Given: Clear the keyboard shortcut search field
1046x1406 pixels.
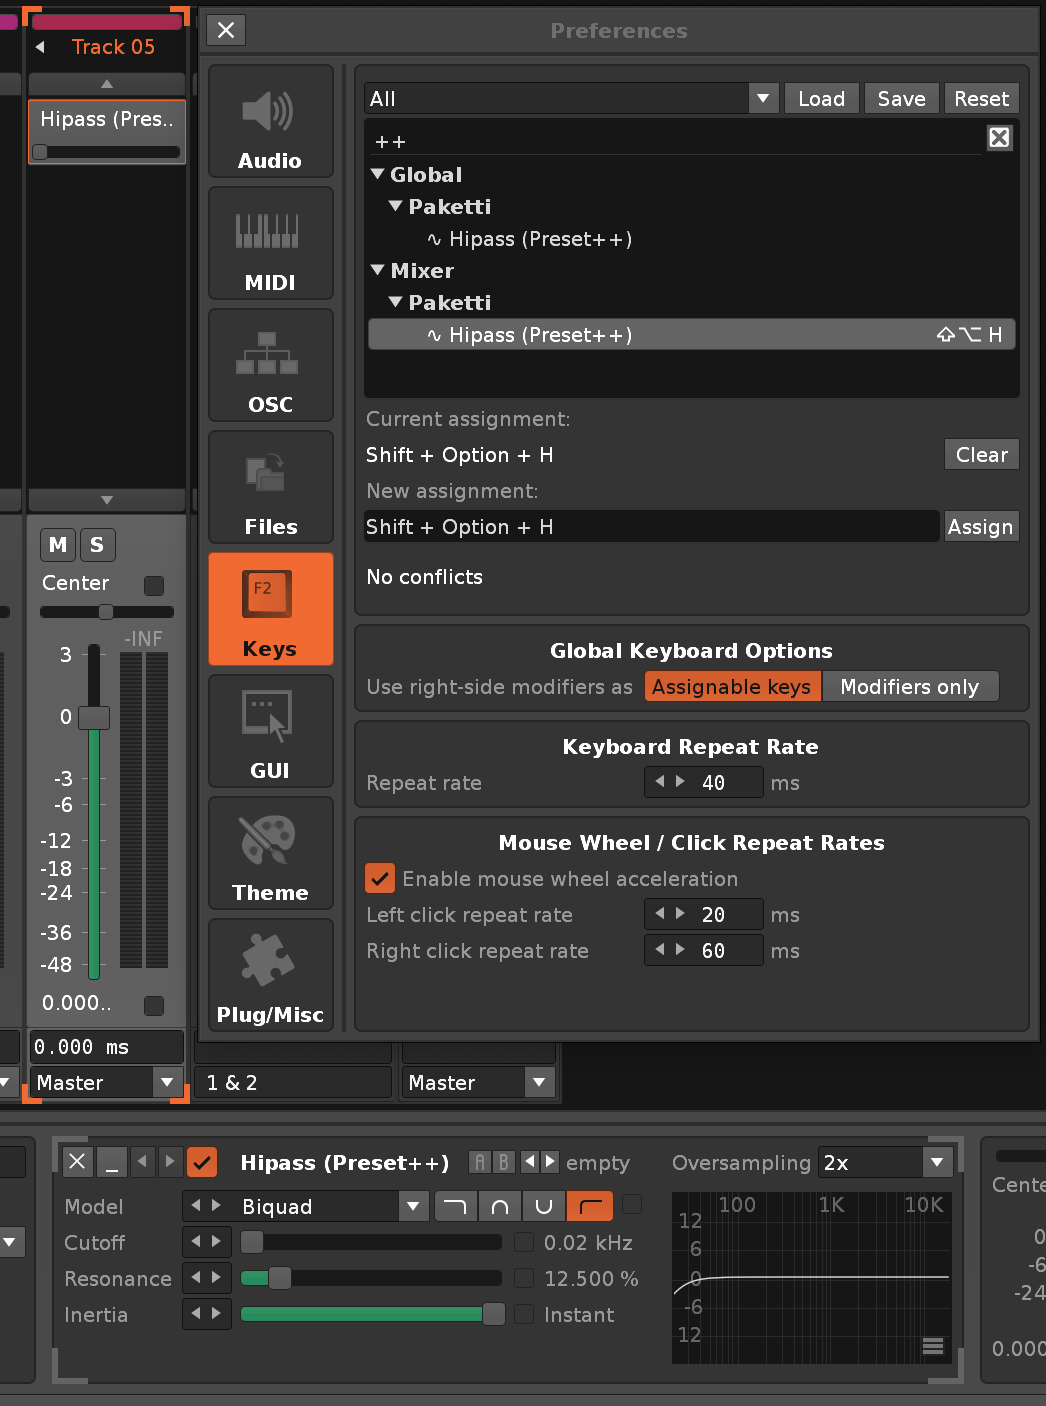Looking at the screenshot, I should coord(999,138).
